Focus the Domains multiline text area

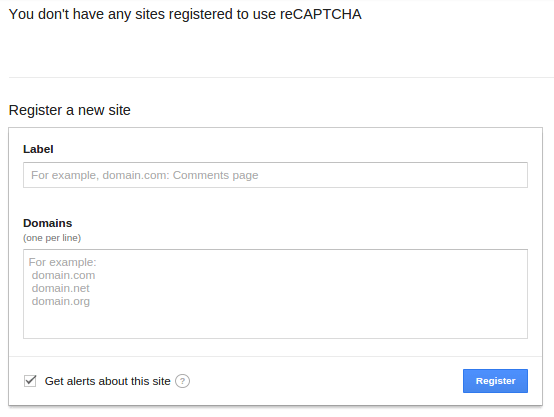(275, 294)
